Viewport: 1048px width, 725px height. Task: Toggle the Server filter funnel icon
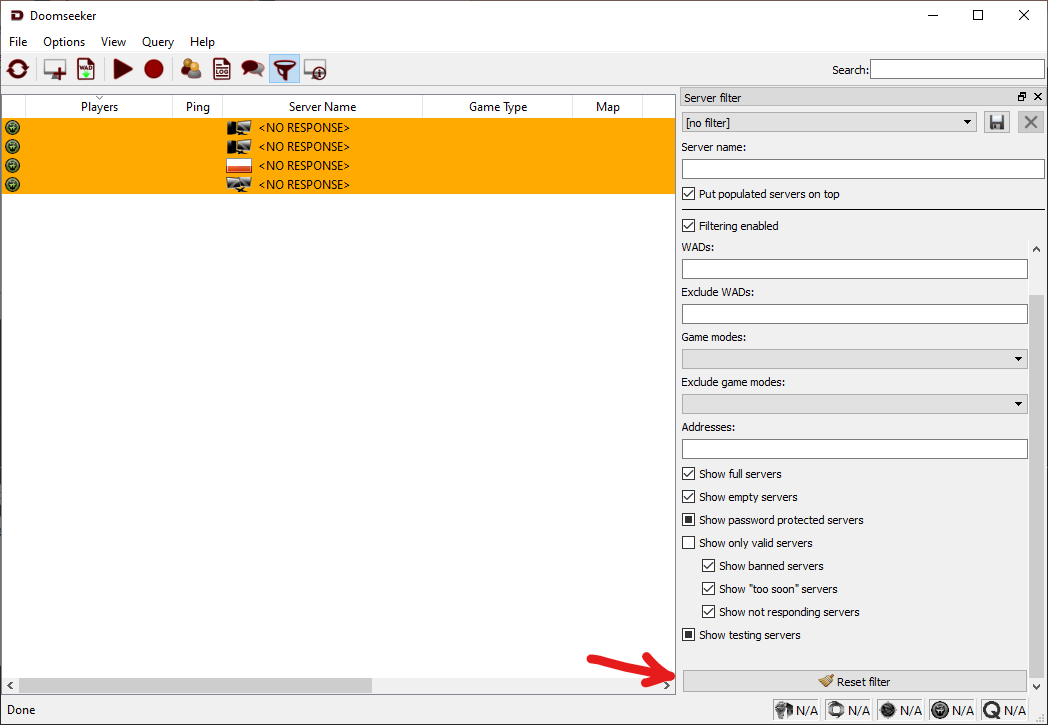[285, 69]
